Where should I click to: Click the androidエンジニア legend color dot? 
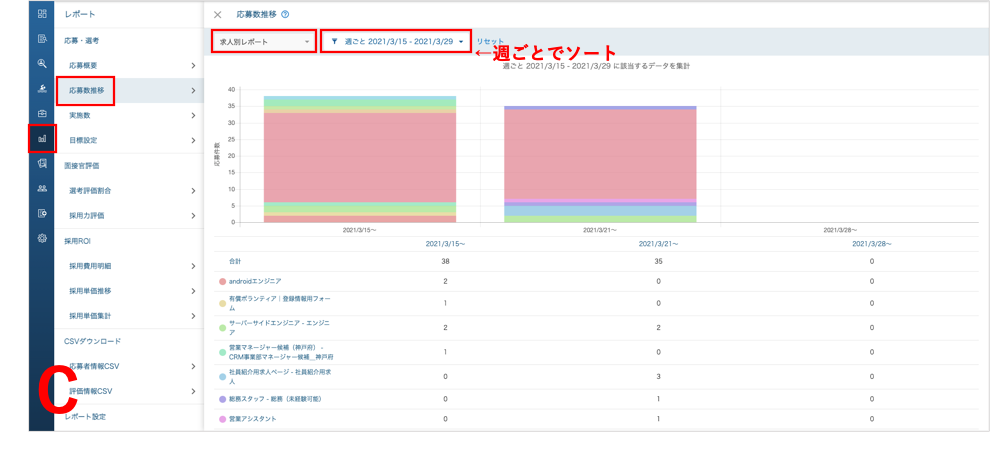point(222,281)
